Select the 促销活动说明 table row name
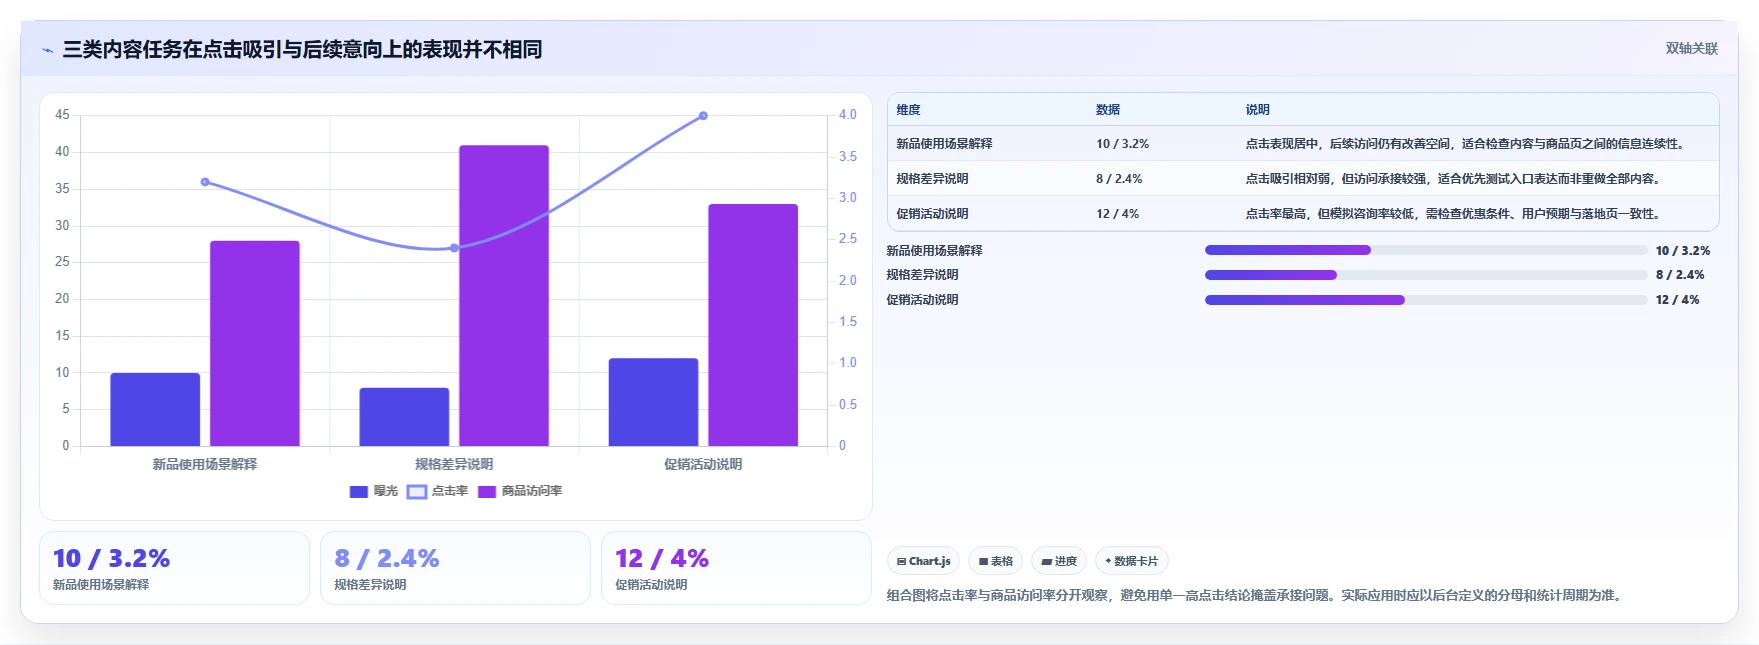1759x645 pixels. 932,214
